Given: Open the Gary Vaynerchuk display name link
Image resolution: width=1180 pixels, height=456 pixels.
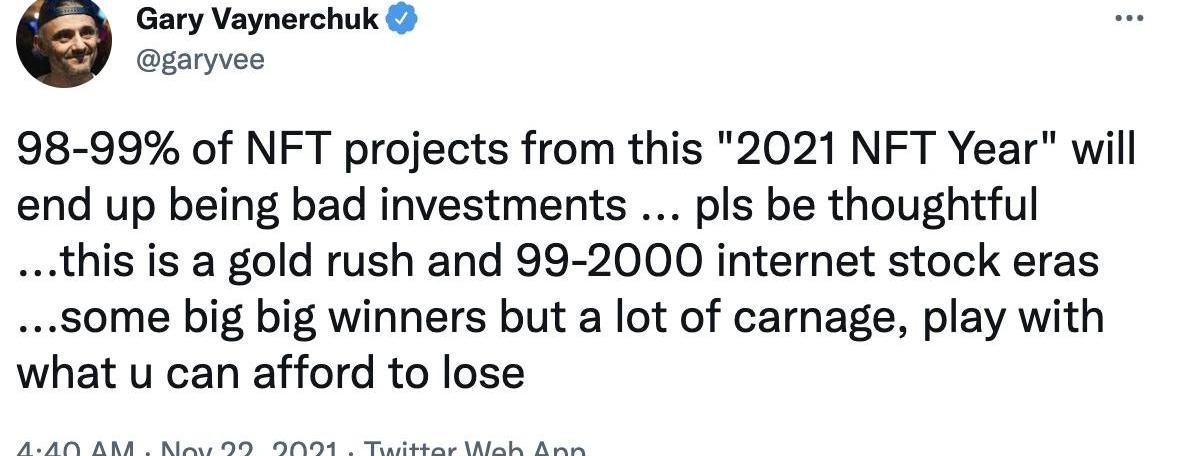Looking at the screenshot, I should pos(257,20).
